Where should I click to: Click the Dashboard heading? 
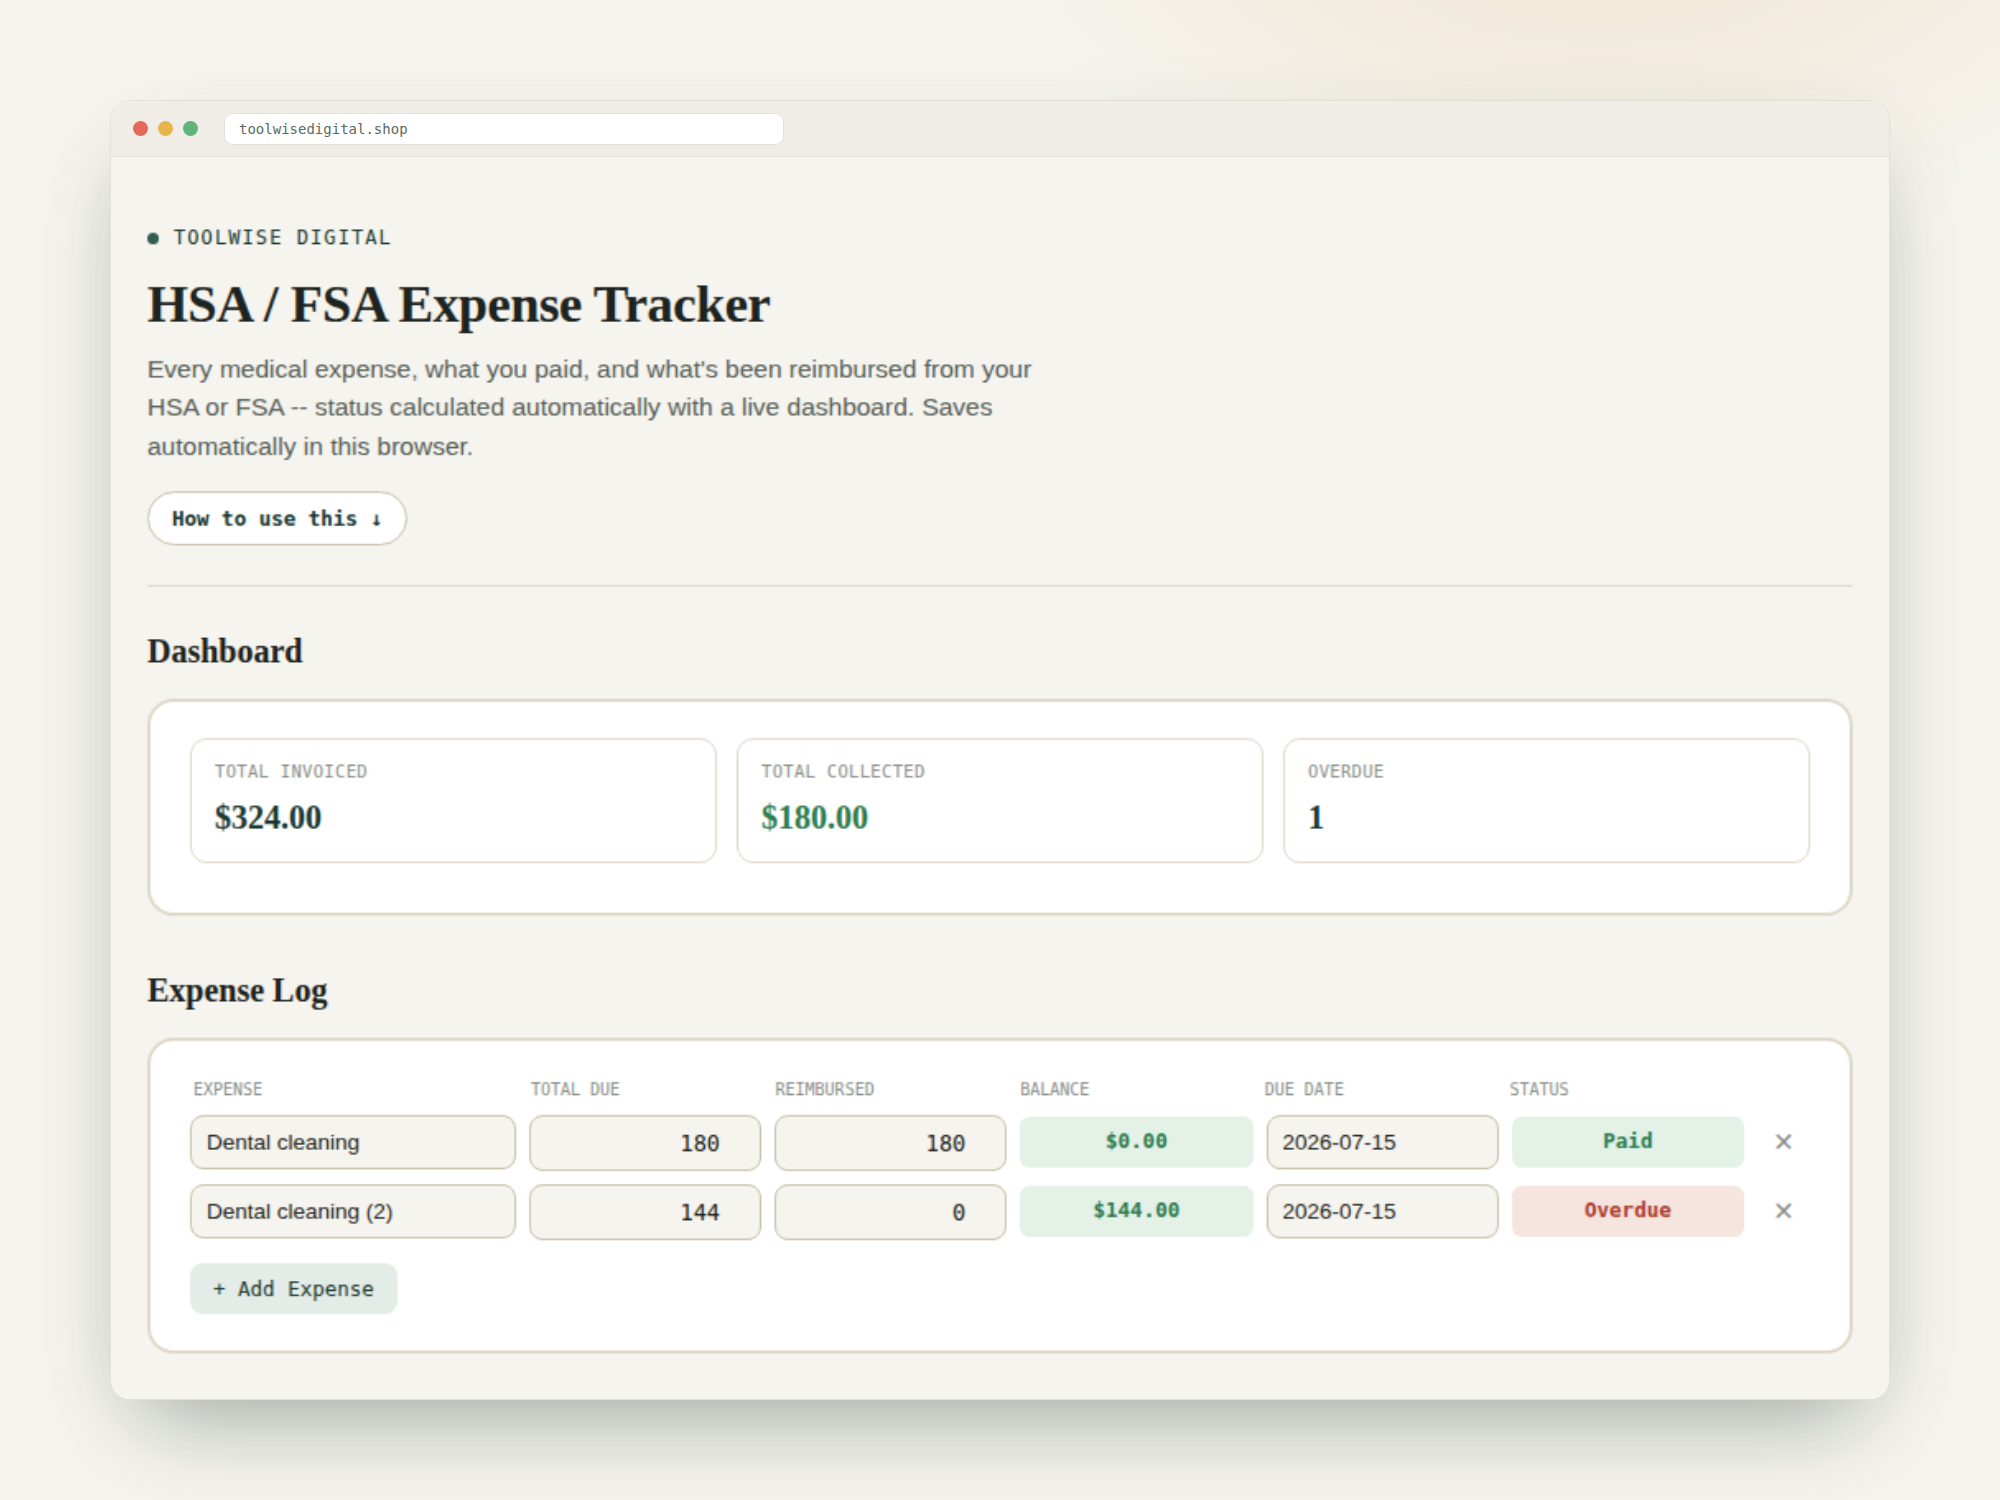[x=225, y=652]
